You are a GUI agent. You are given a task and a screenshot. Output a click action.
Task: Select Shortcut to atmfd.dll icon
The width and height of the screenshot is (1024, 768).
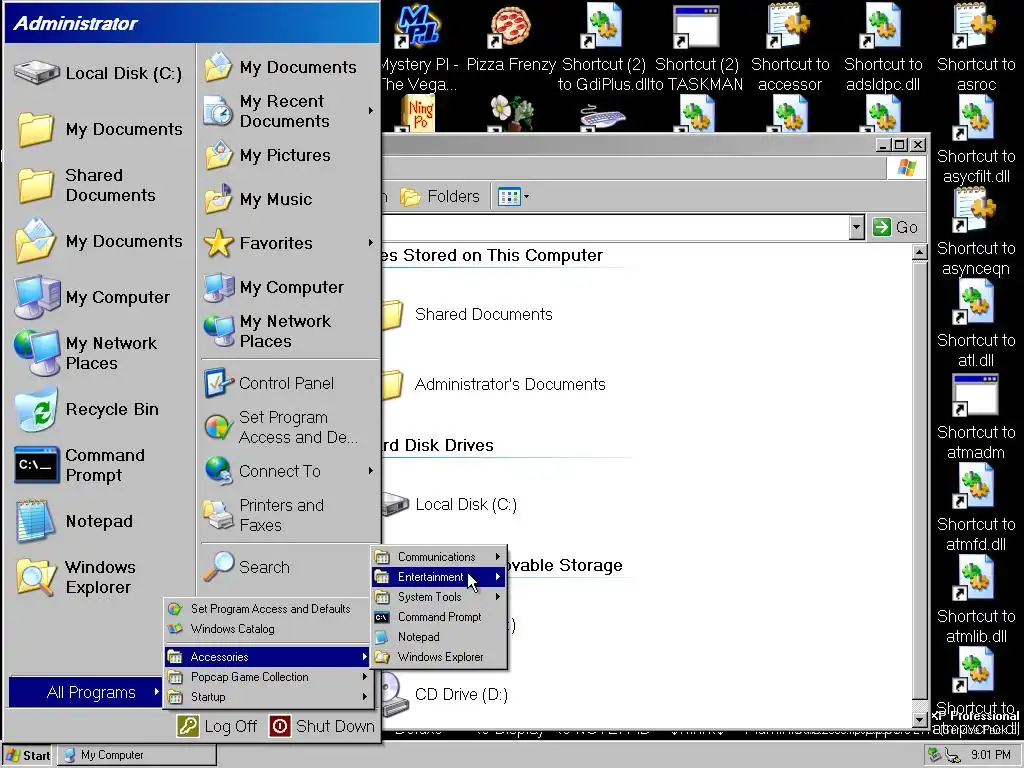coord(976,508)
